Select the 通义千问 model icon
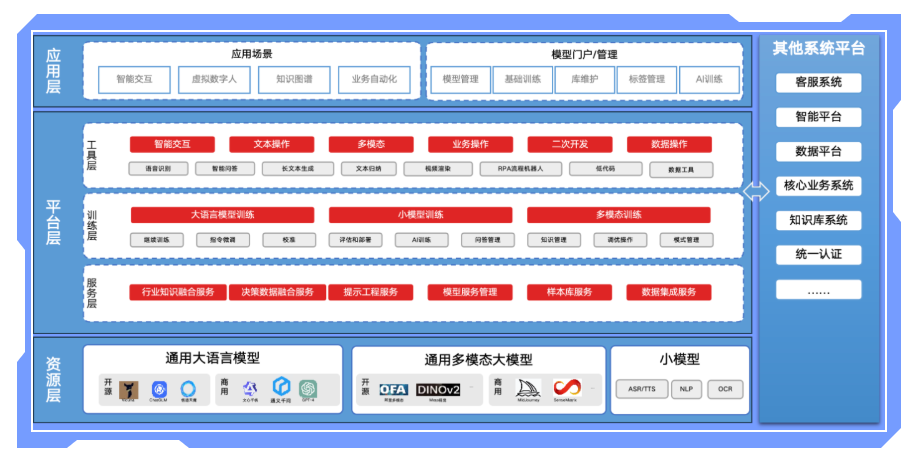 point(281,387)
